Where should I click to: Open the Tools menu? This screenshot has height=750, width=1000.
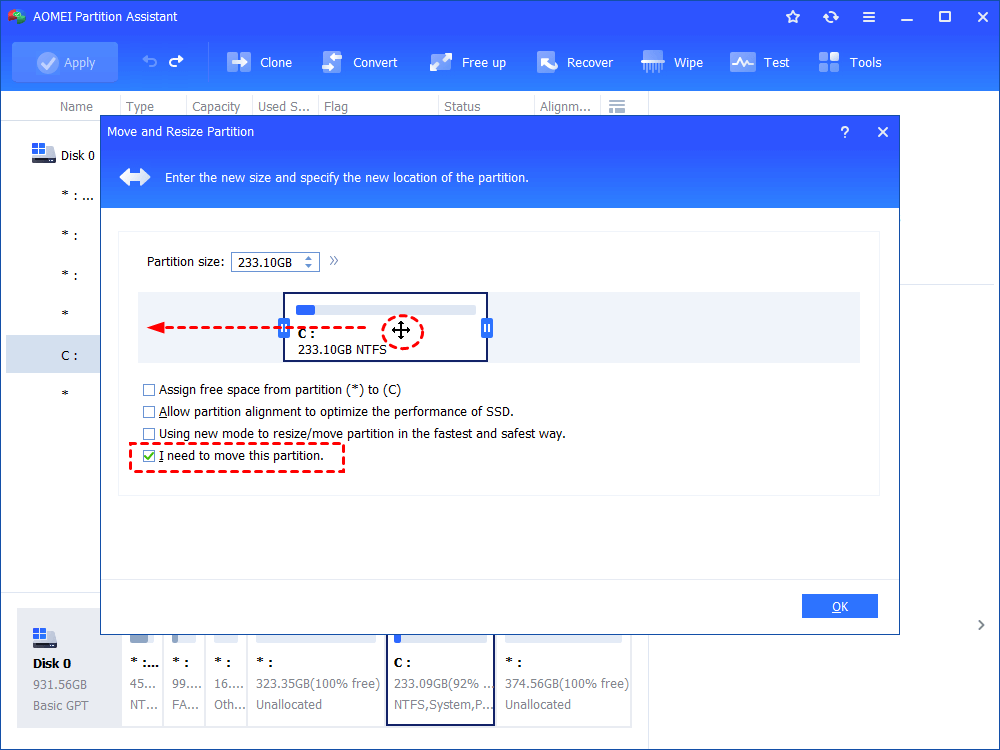(849, 62)
